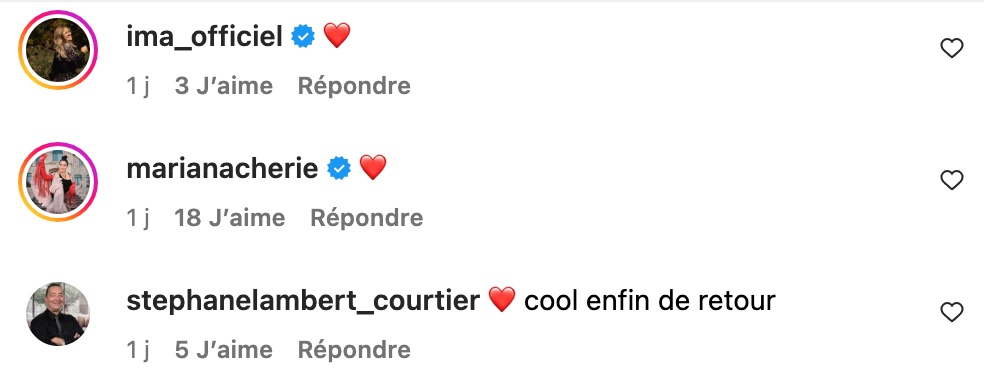Screen dimensions: 984x380
Task: Click the '1 j' timestamp on ima_officiel's comment
Action: pos(137,86)
